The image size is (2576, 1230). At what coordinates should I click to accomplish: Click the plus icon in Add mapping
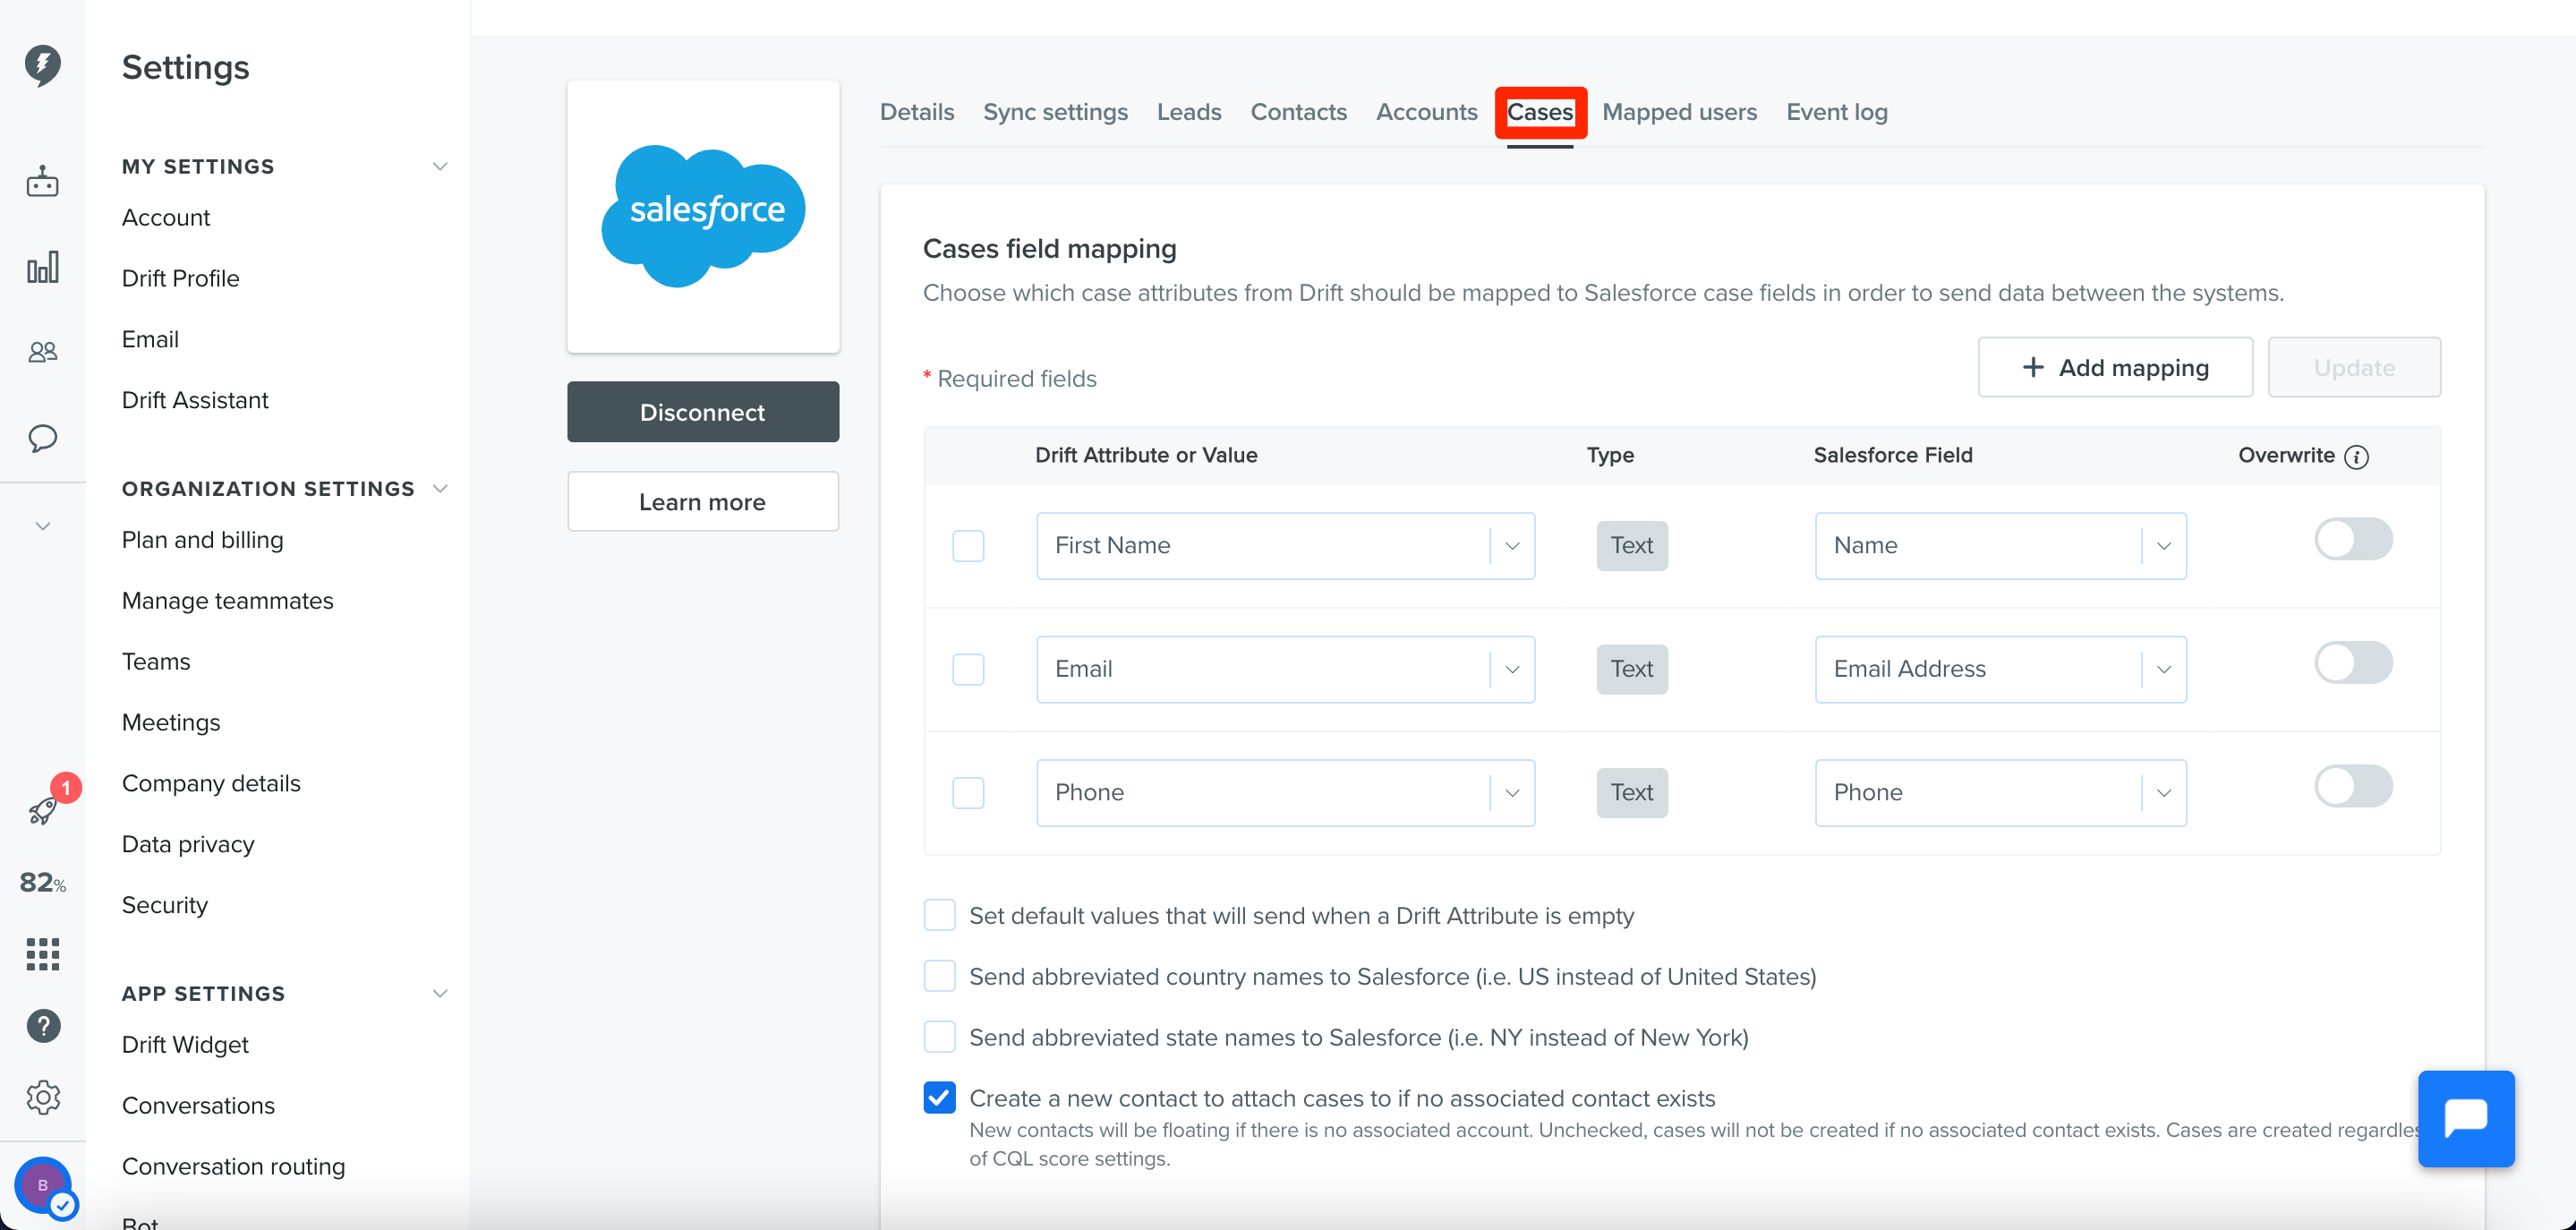(x=2032, y=367)
